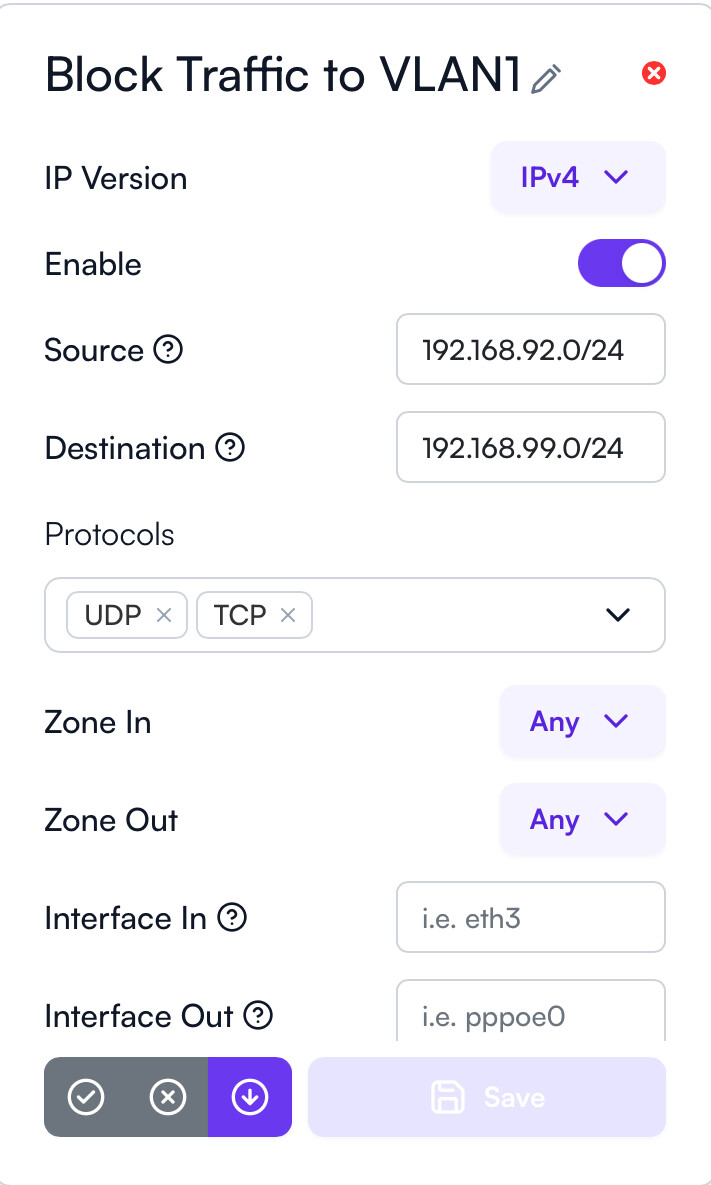Click the Source help question mark icon

pos(169,350)
